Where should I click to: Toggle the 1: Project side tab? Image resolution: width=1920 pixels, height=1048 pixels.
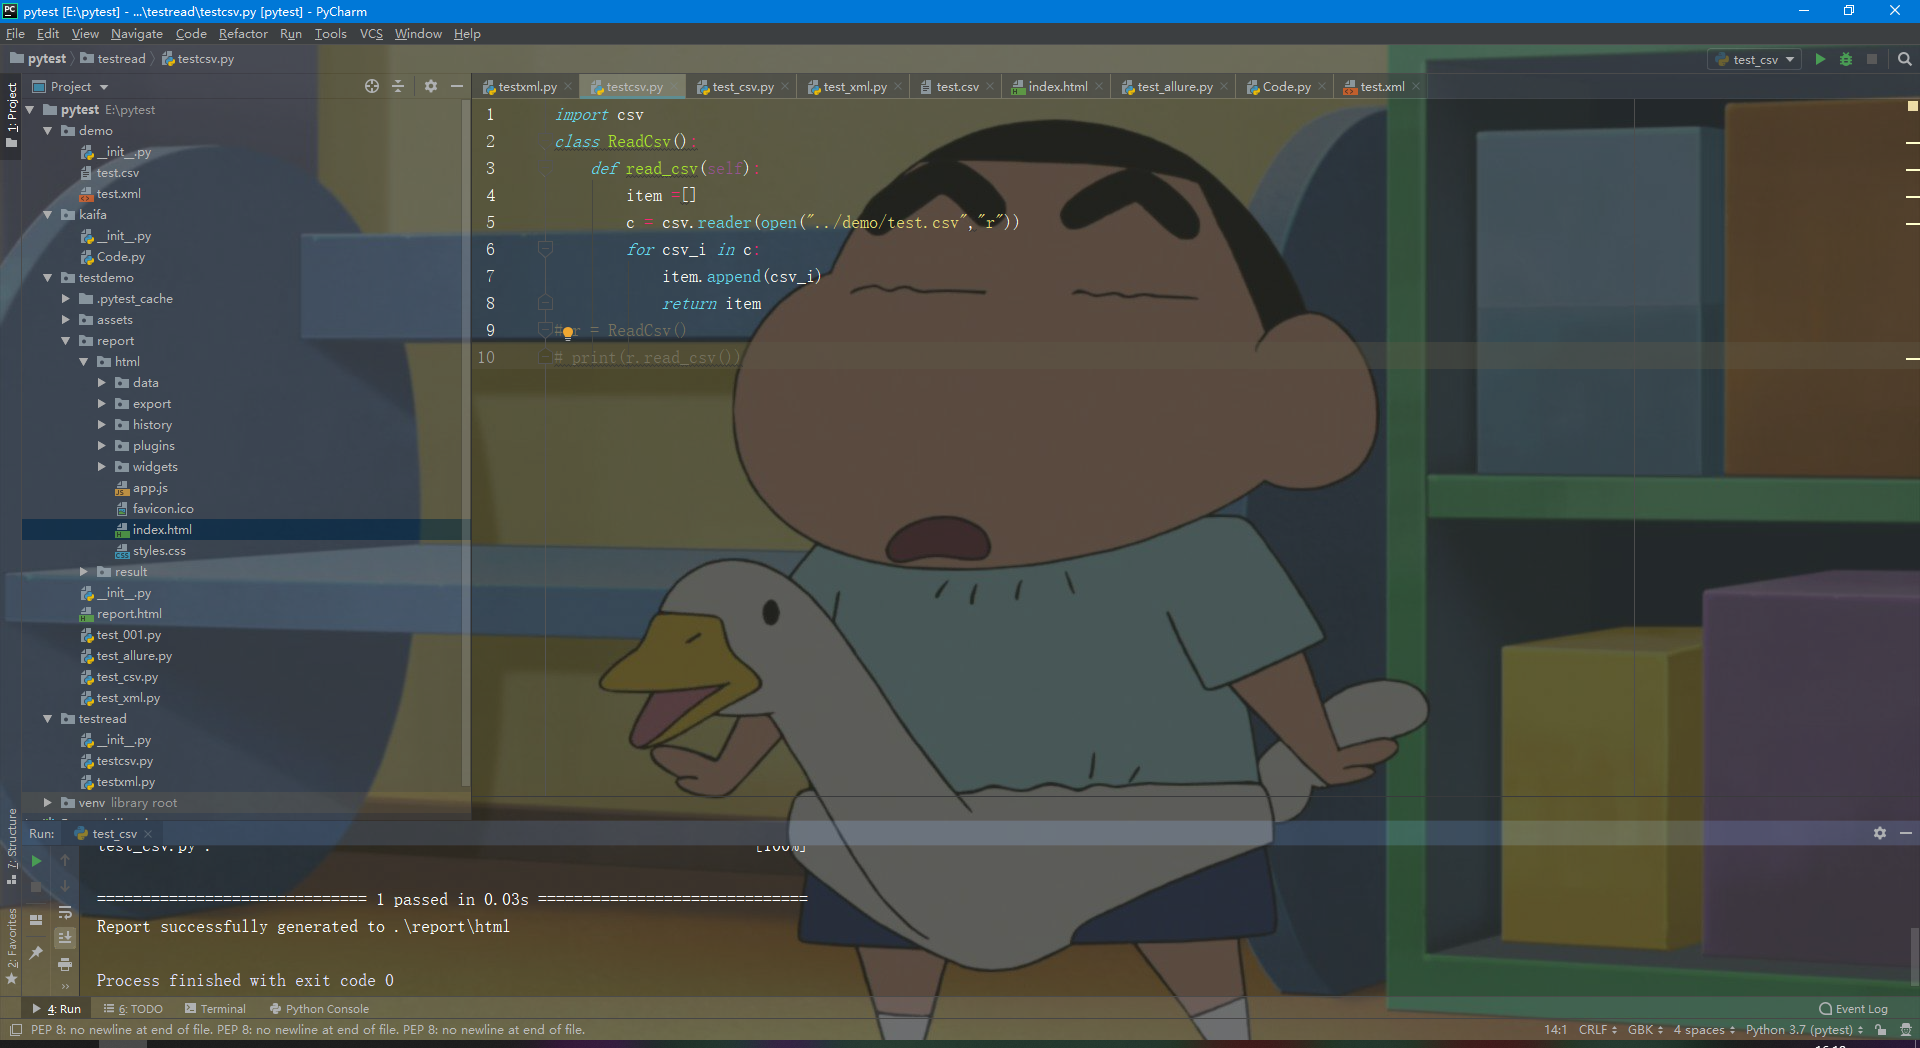12,113
